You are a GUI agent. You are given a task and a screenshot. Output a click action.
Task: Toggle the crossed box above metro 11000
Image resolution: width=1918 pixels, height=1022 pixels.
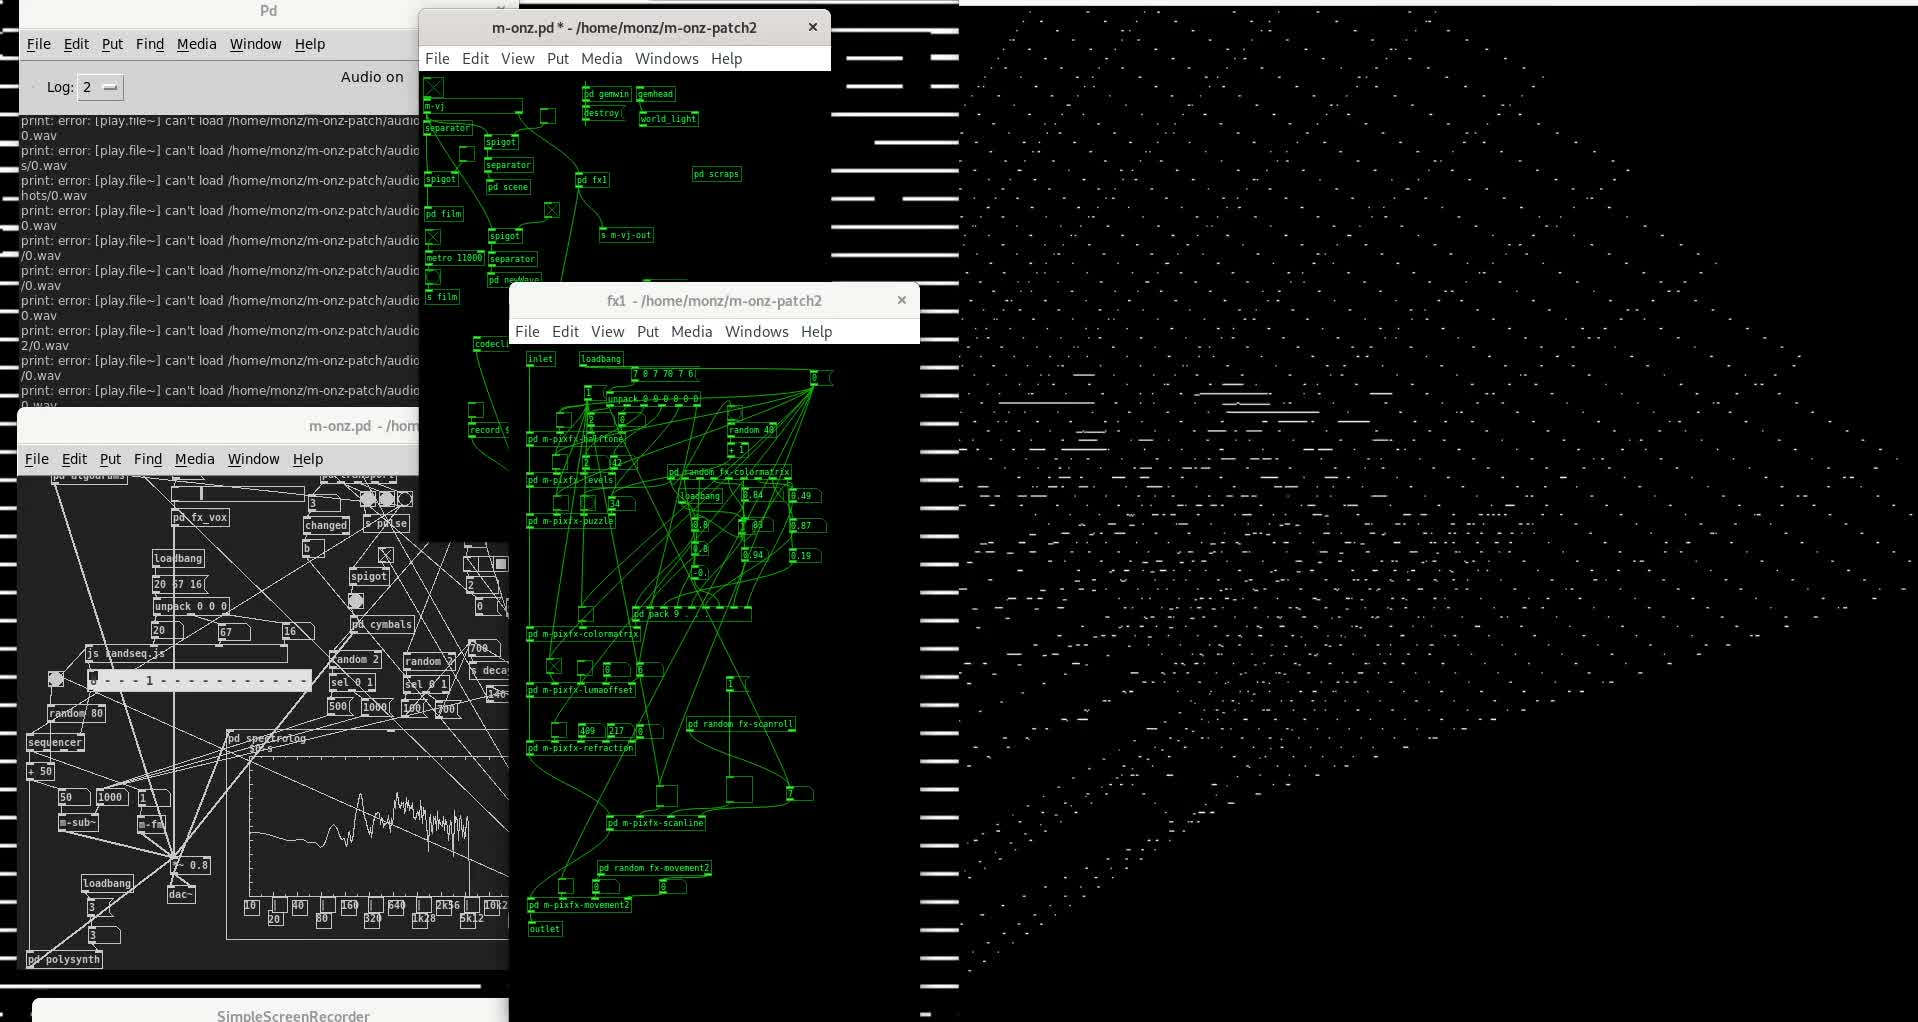[433, 238]
